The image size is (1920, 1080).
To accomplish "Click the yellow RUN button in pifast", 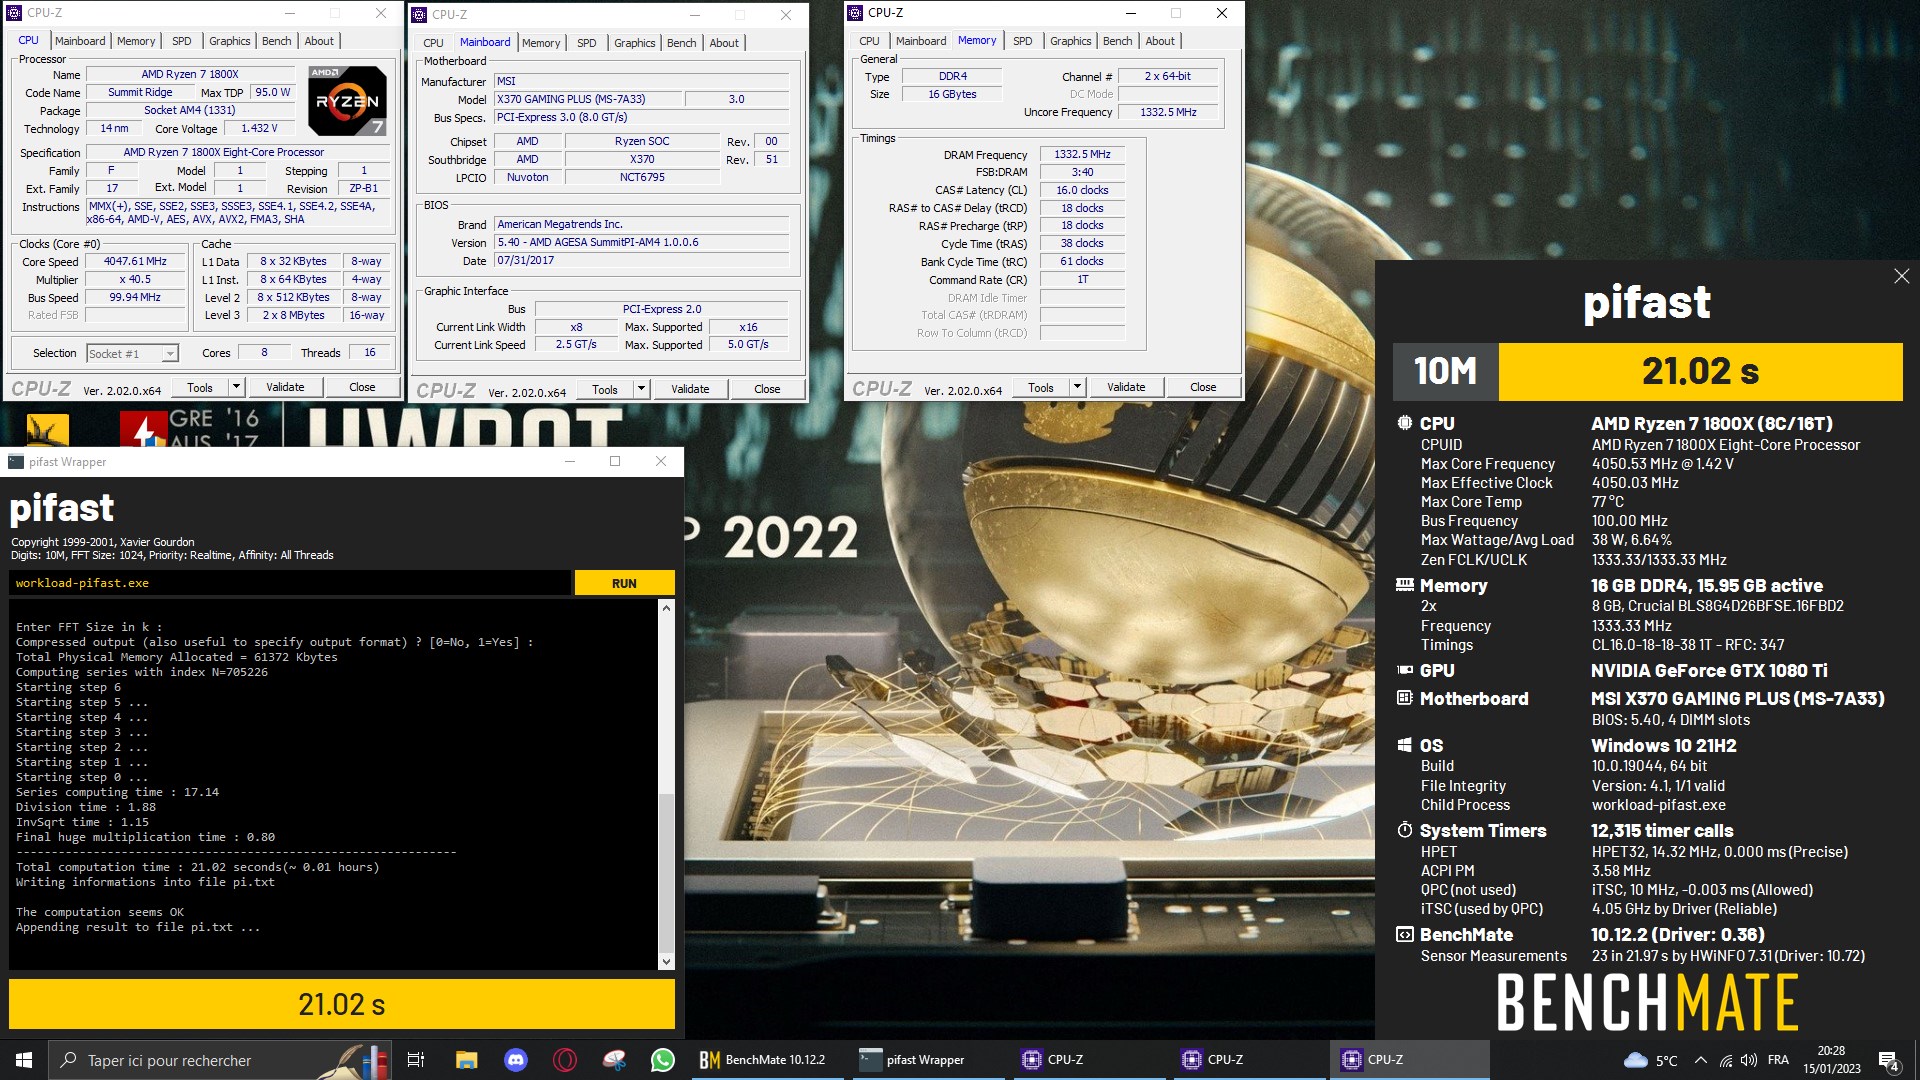I will 624,583.
